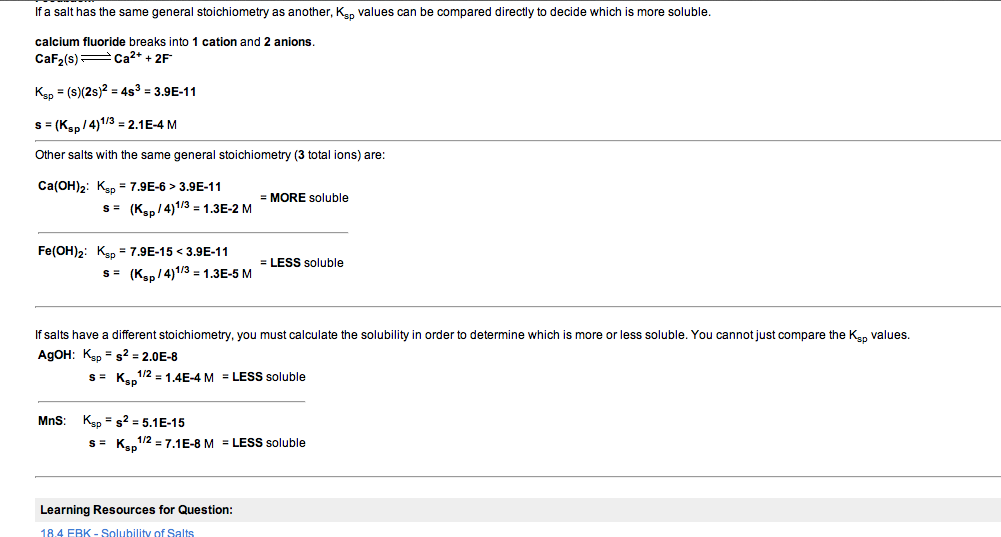The height and width of the screenshot is (537, 1001).
Task: Click the MnS salt label
Action: click(x=52, y=422)
